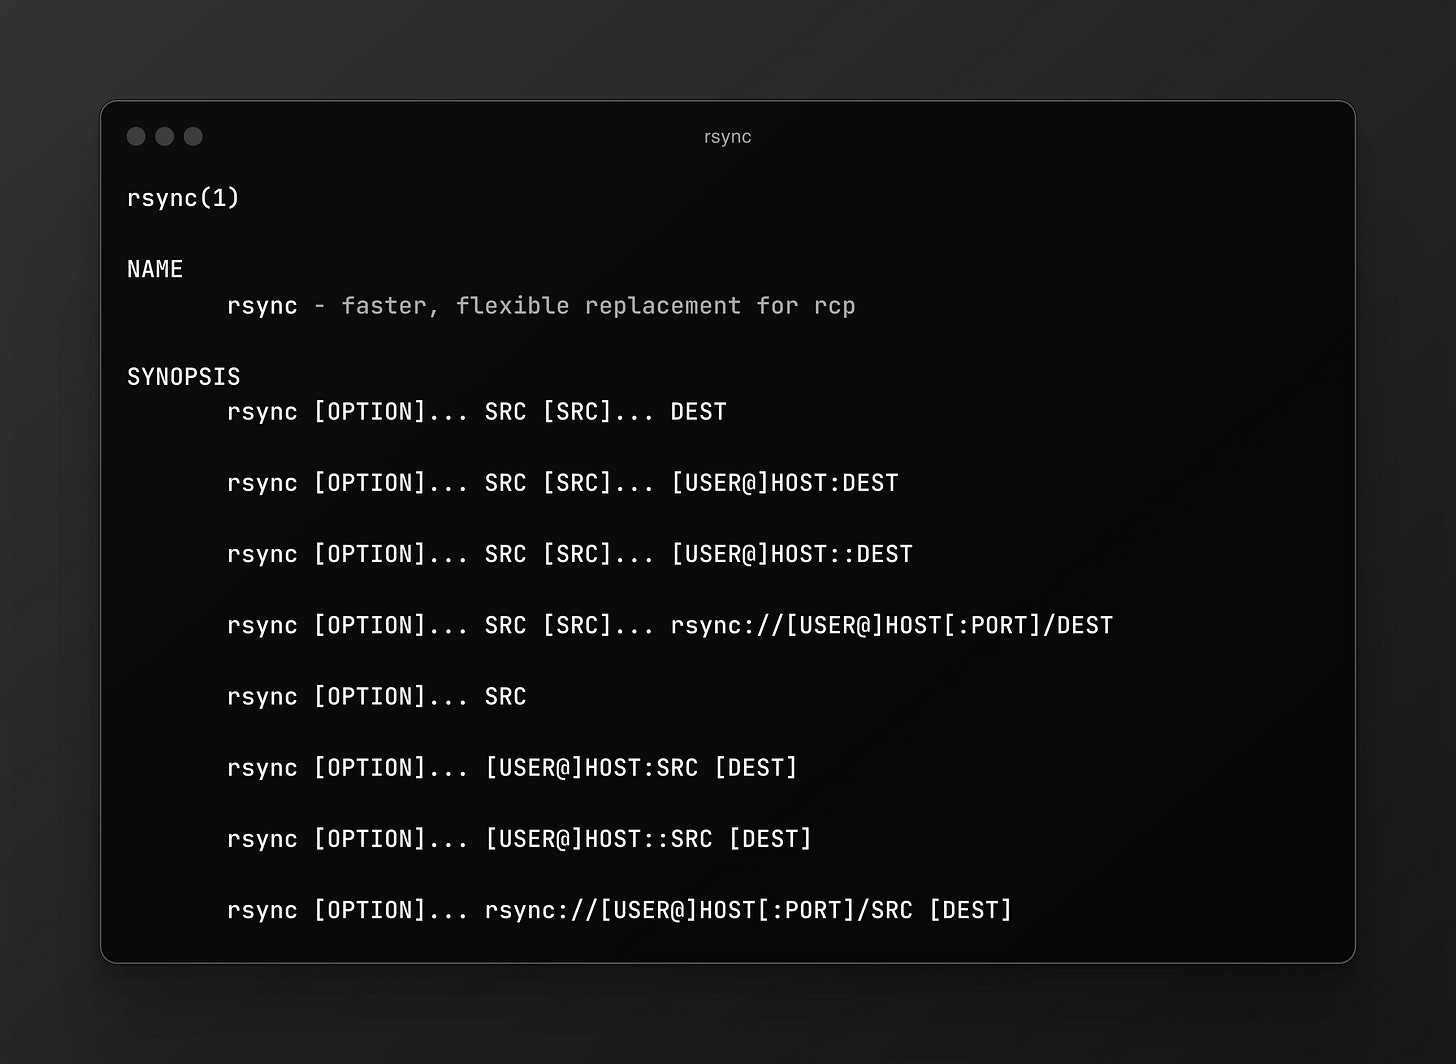Click the [USER@]HOST::SRC [DEST] synopsis line
Image resolution: width=1456 pixels, height=1064 pixels.
(x=518, y=838)
